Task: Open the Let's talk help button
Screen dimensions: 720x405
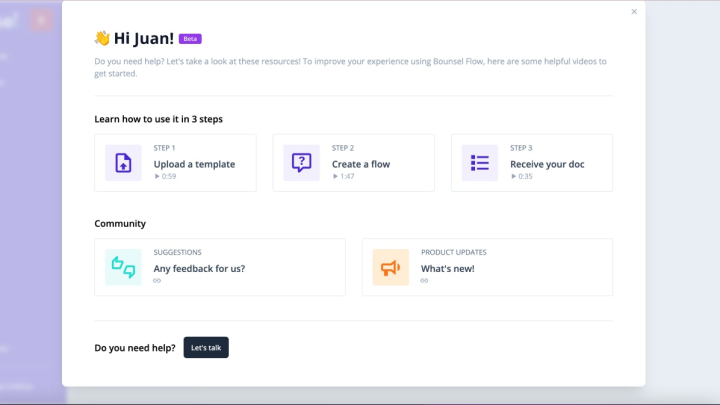Action: coord(206,348)
